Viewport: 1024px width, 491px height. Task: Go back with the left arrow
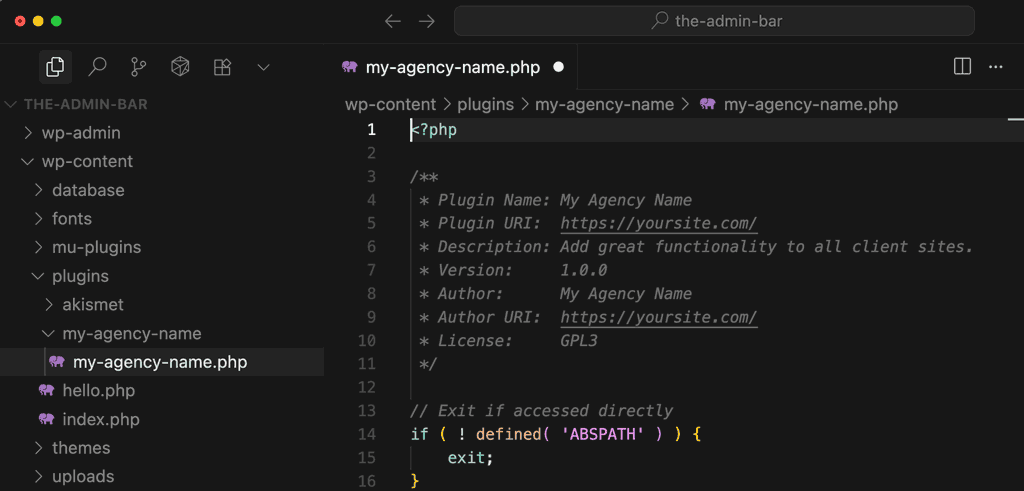click(392, 22)
